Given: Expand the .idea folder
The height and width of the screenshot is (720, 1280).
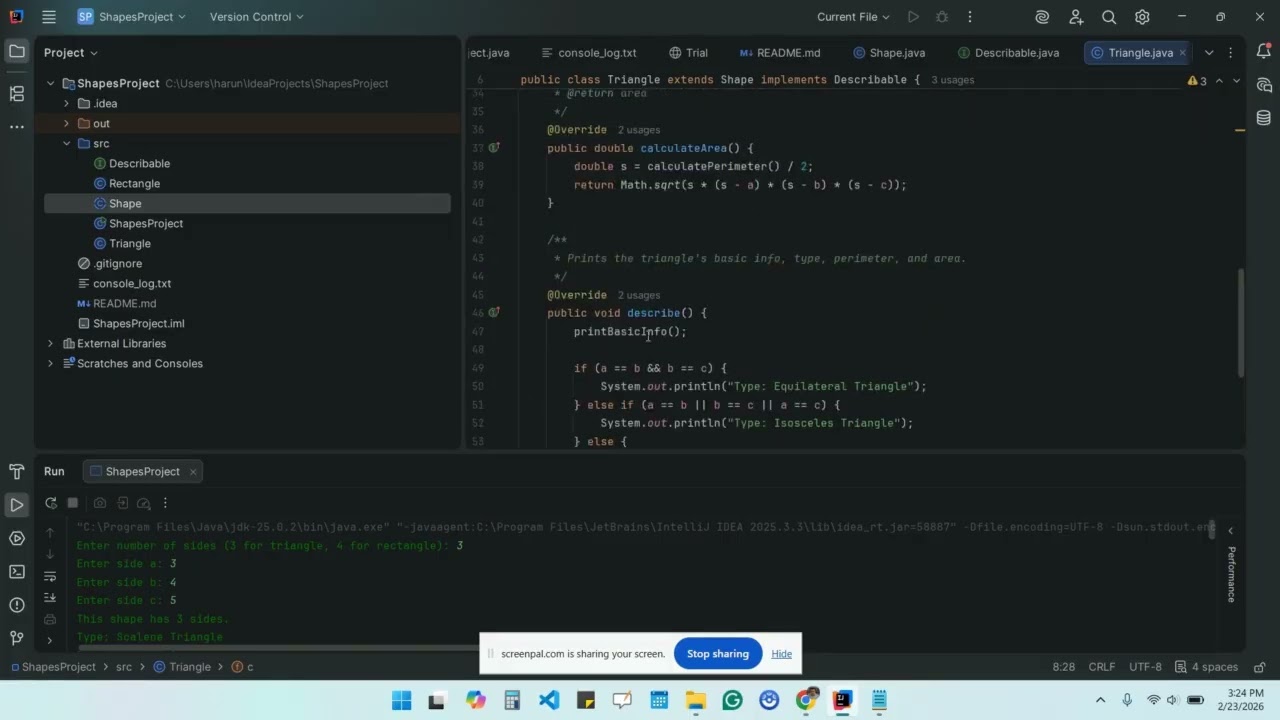Looking at the screenshot, I should (66, 103).
